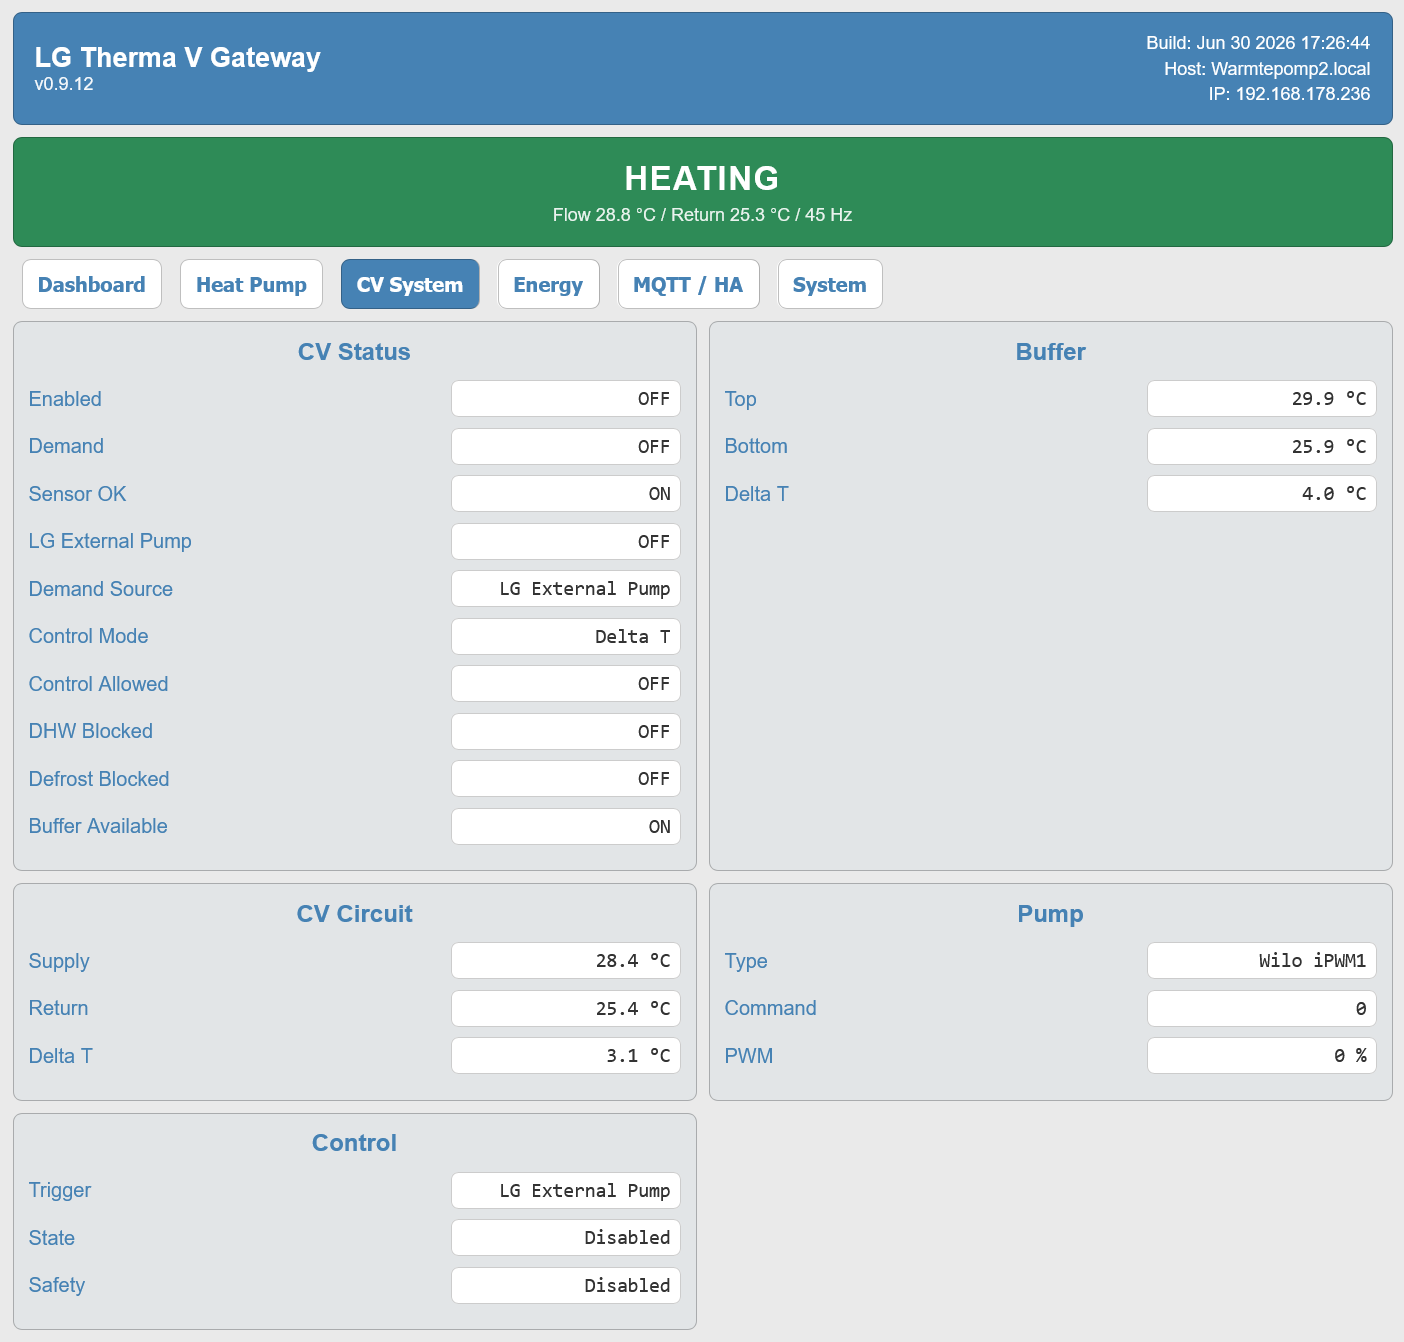Click the Control panel heading
This screenshot has height=1342, width=1404.
(x=354, y=1143)
